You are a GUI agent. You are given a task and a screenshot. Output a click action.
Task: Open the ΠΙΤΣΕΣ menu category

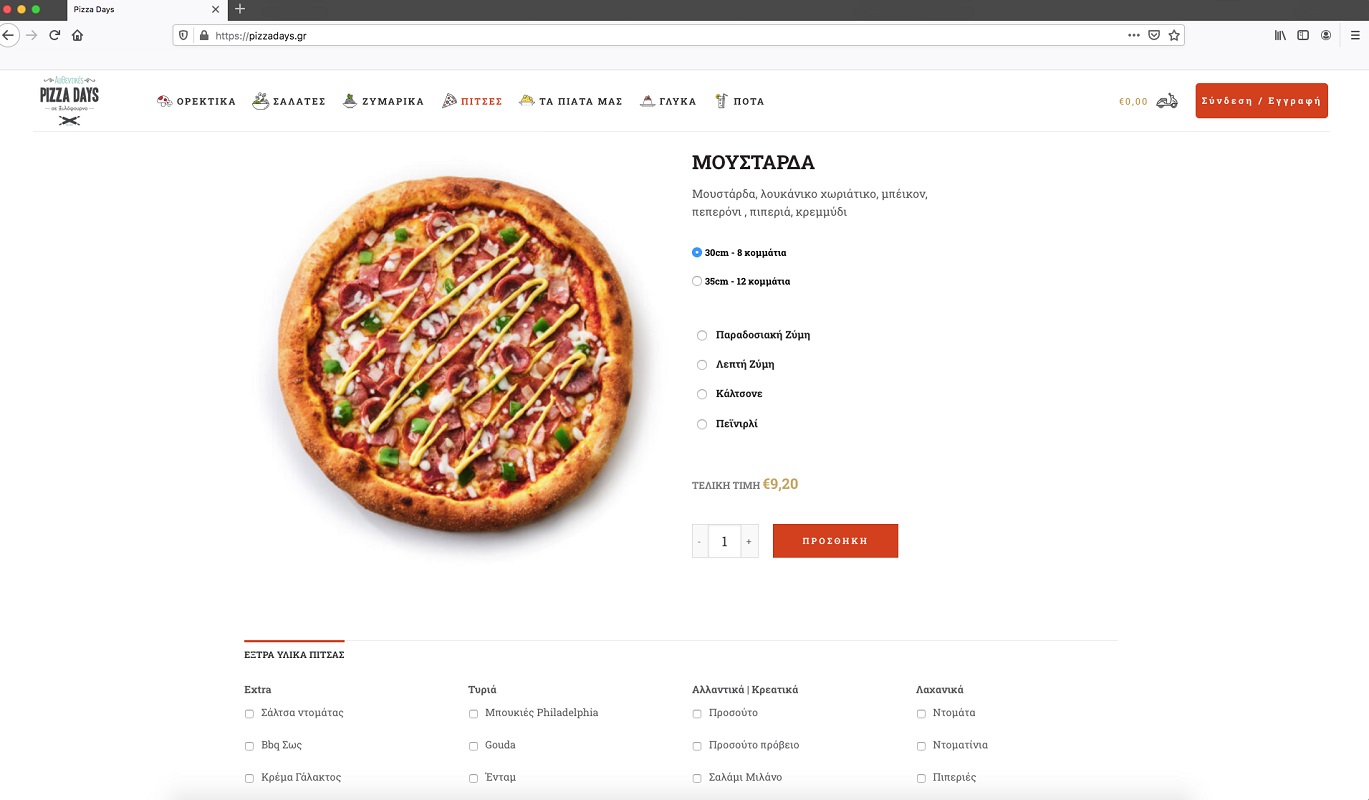(x=472, y=101)
